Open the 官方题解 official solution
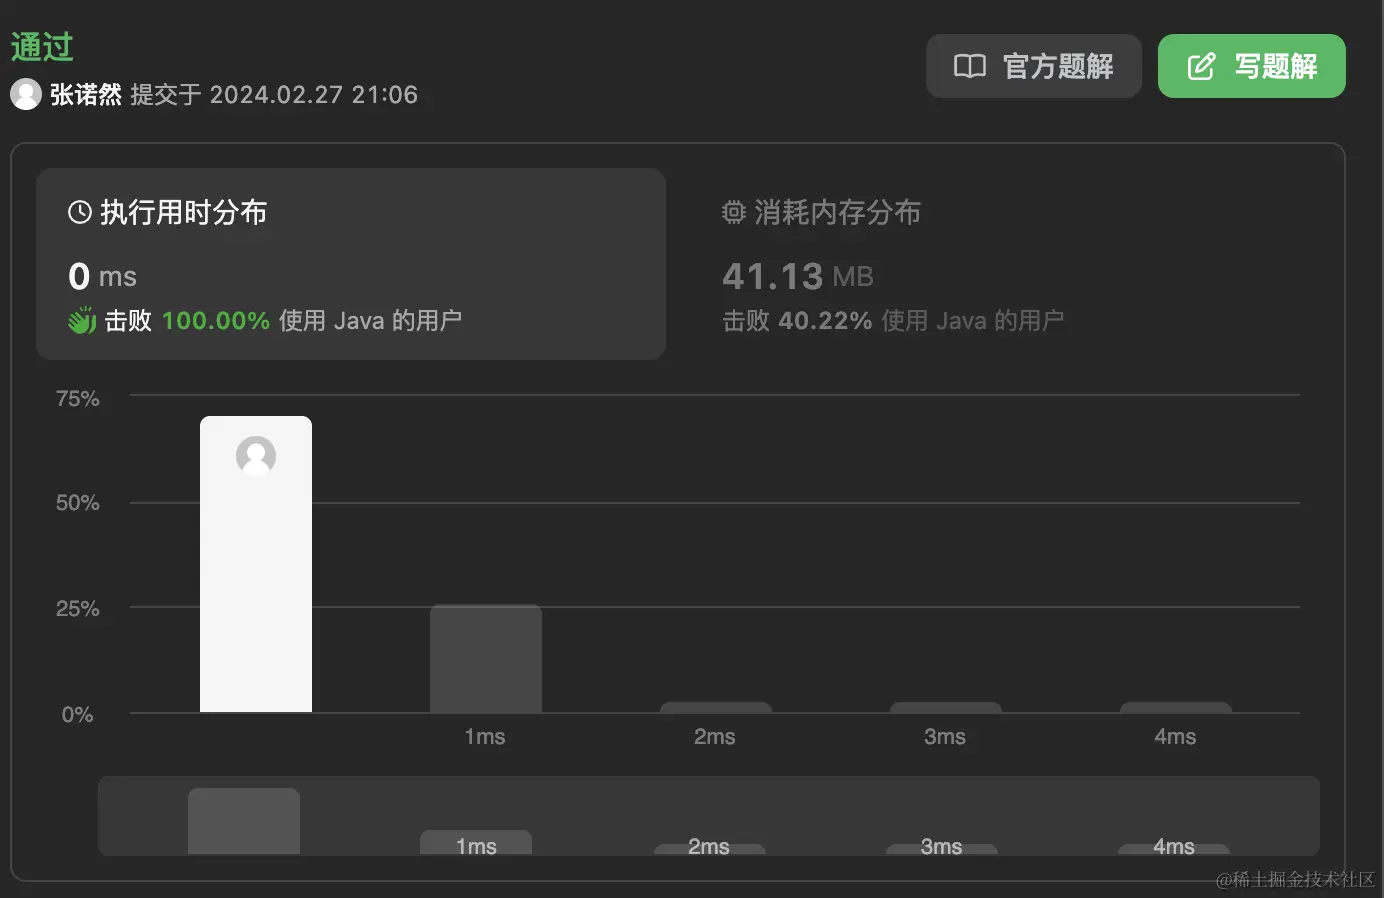1384x898 pixels. point(1033,66)
